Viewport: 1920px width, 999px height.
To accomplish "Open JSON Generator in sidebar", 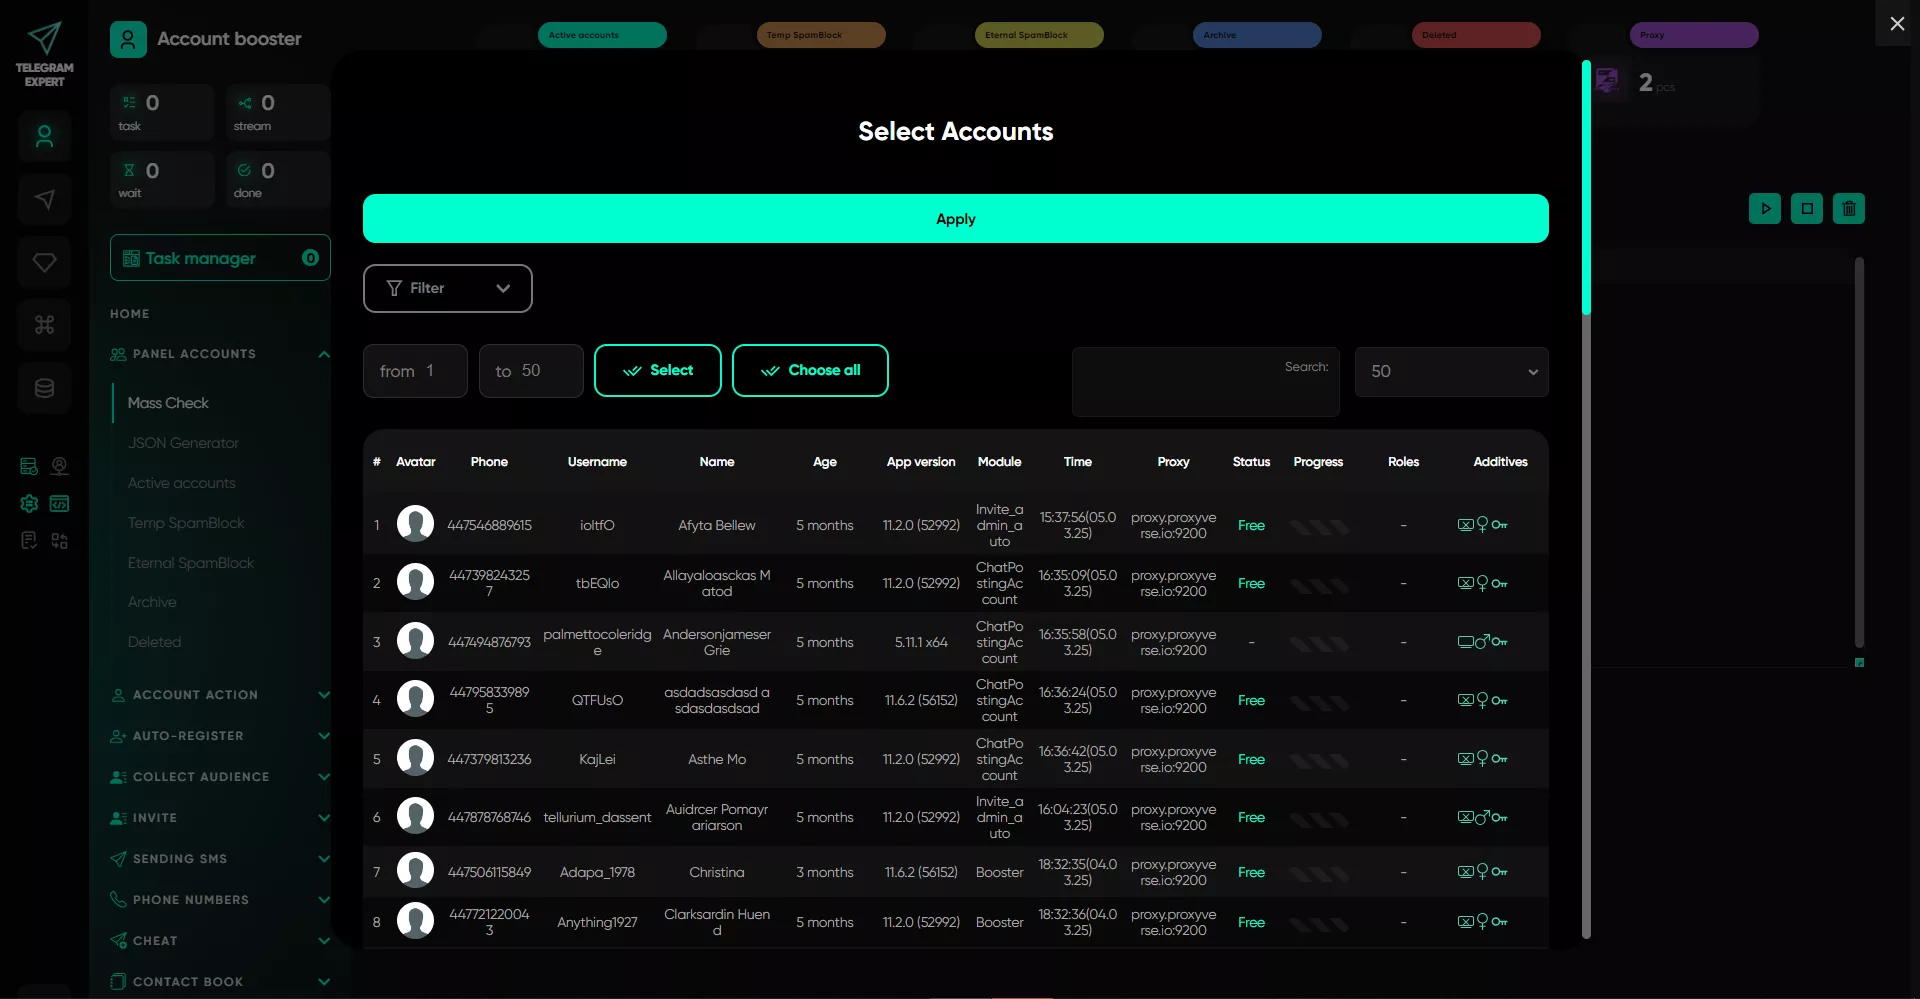I will pos(183,443).
